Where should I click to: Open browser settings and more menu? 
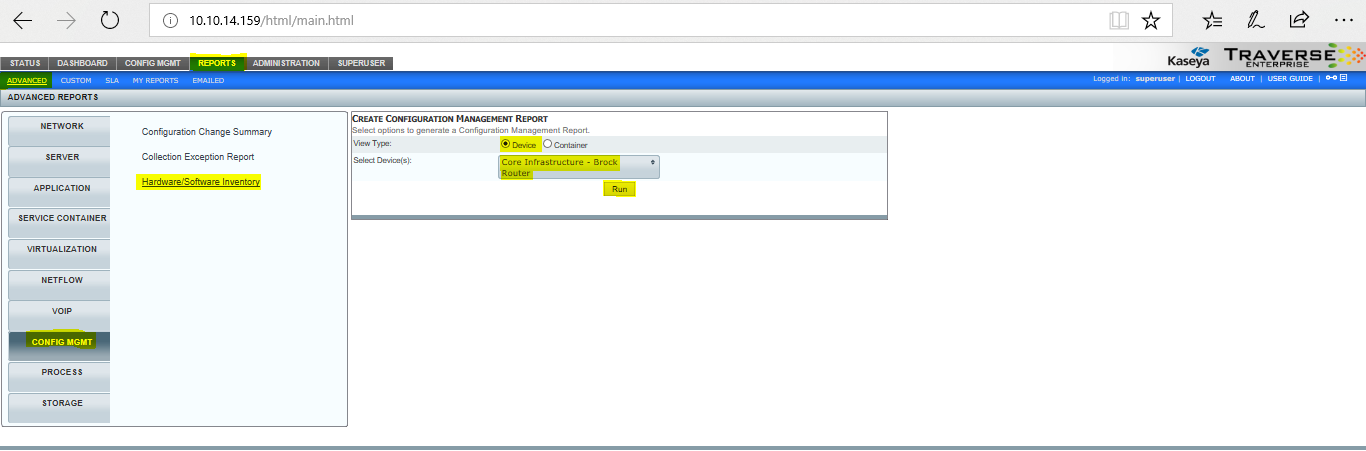point(1342,20)
